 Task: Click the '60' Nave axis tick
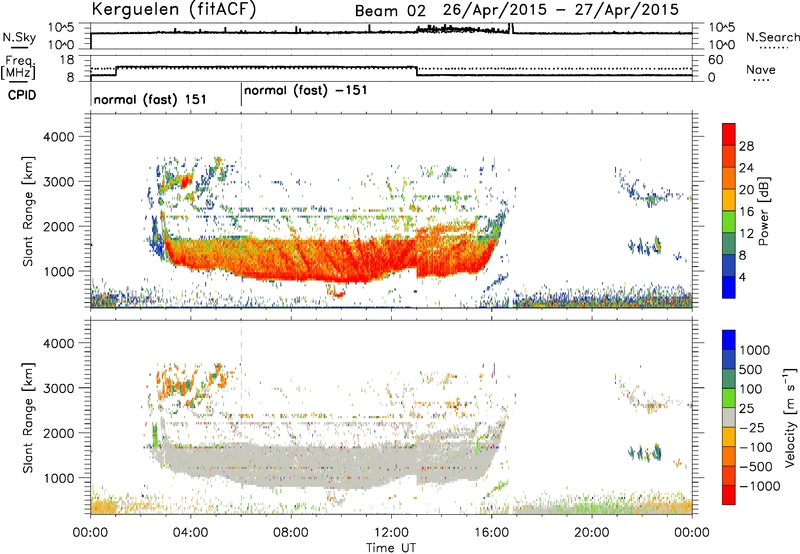tap(716, 60)
